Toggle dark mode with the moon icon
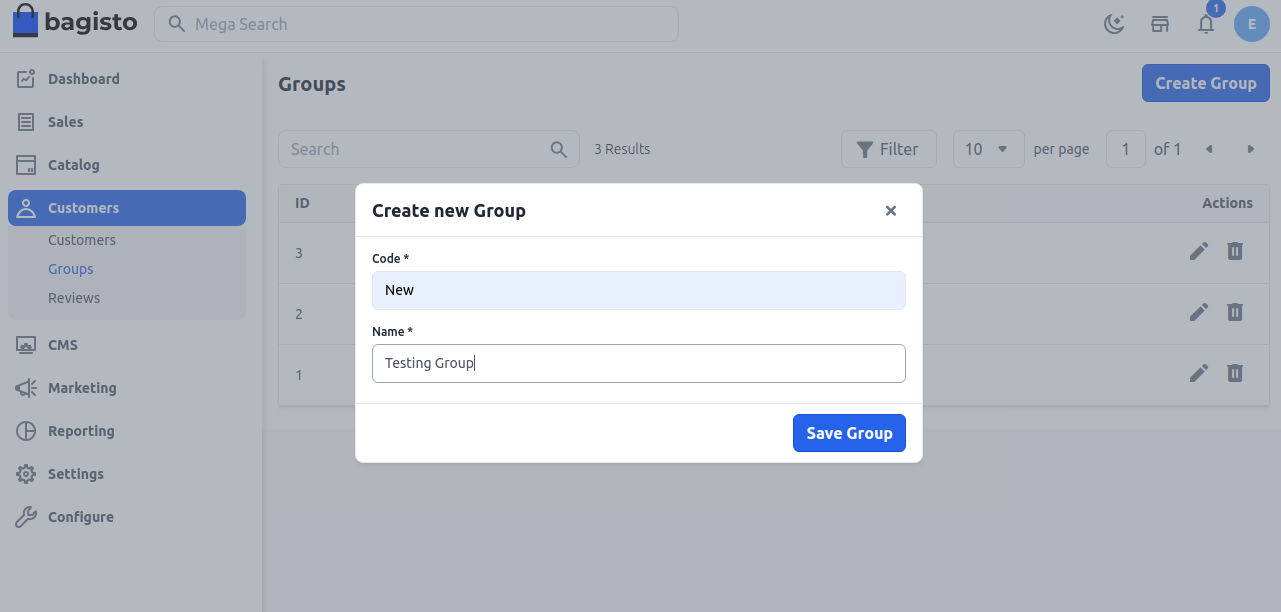 [1114, 23]
